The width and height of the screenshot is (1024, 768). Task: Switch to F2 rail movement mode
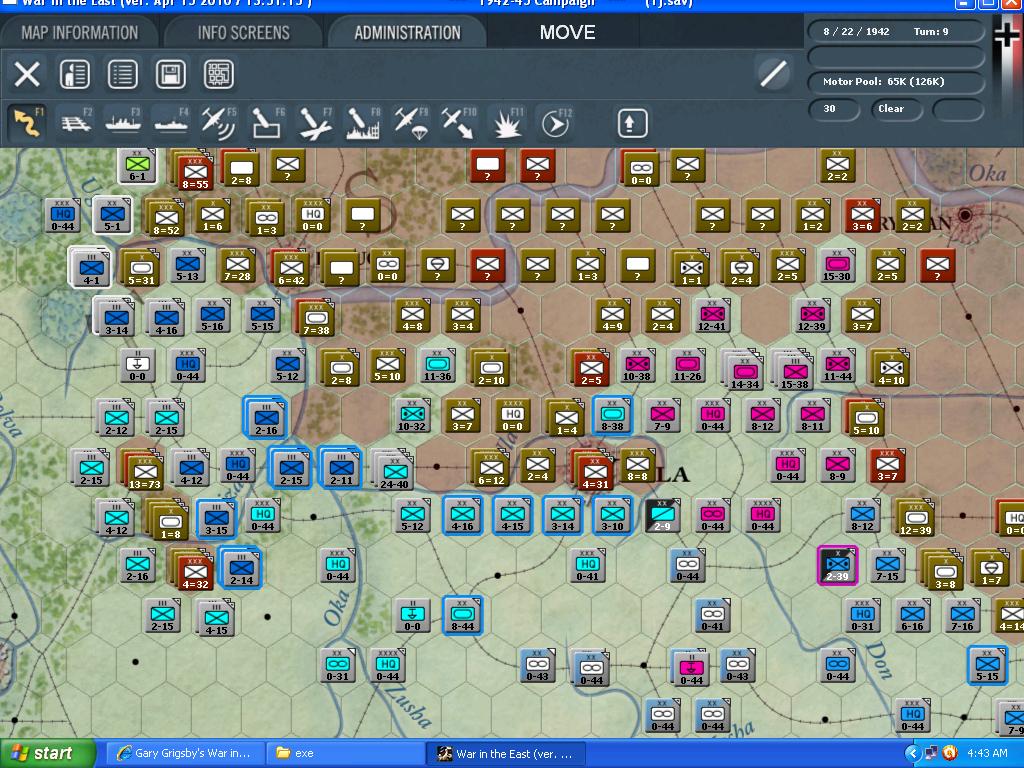(76, 123)
